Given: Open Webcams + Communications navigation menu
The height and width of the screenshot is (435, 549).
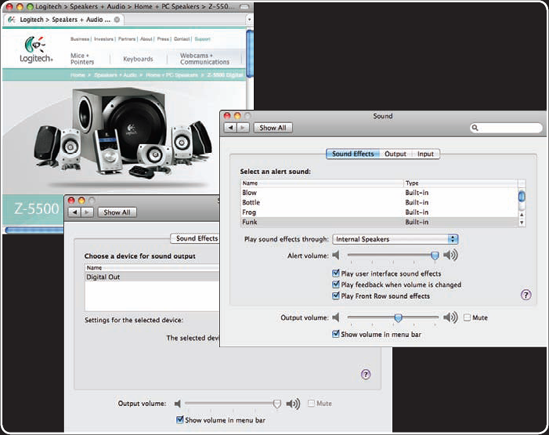Looking at the screenshot, I should 205,58.
